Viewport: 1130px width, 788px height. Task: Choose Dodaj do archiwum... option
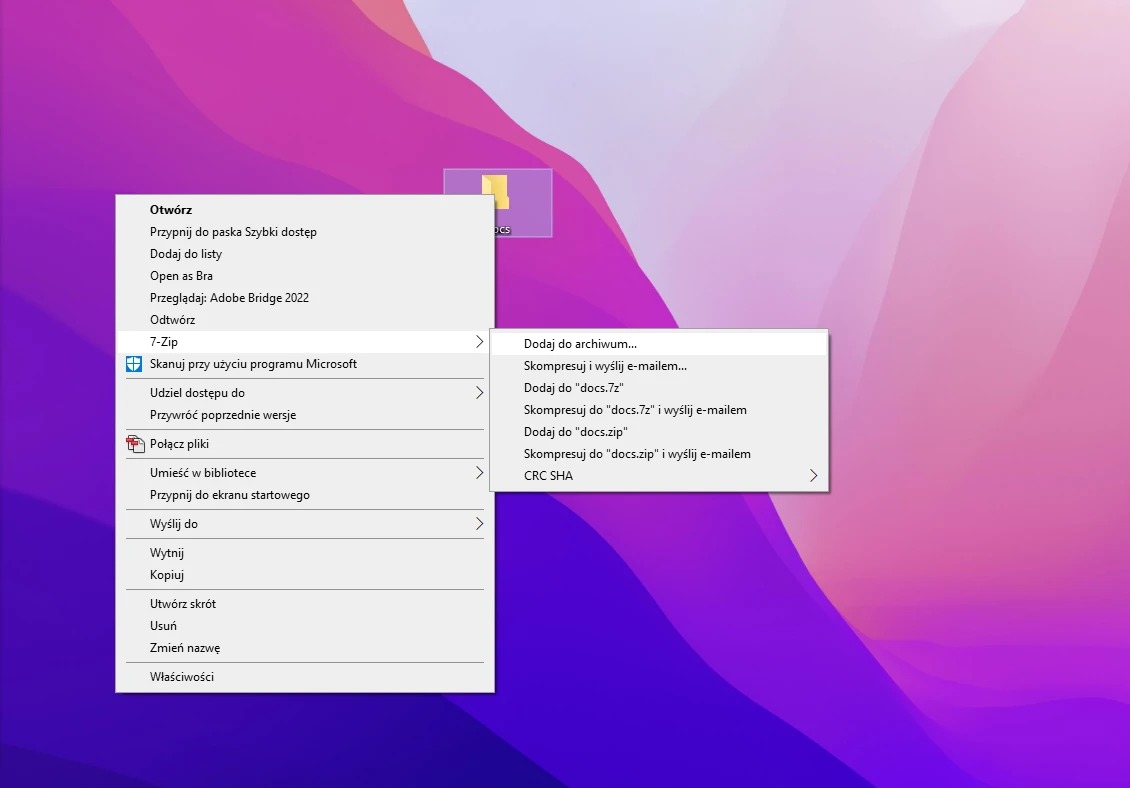tap(580, 344)
